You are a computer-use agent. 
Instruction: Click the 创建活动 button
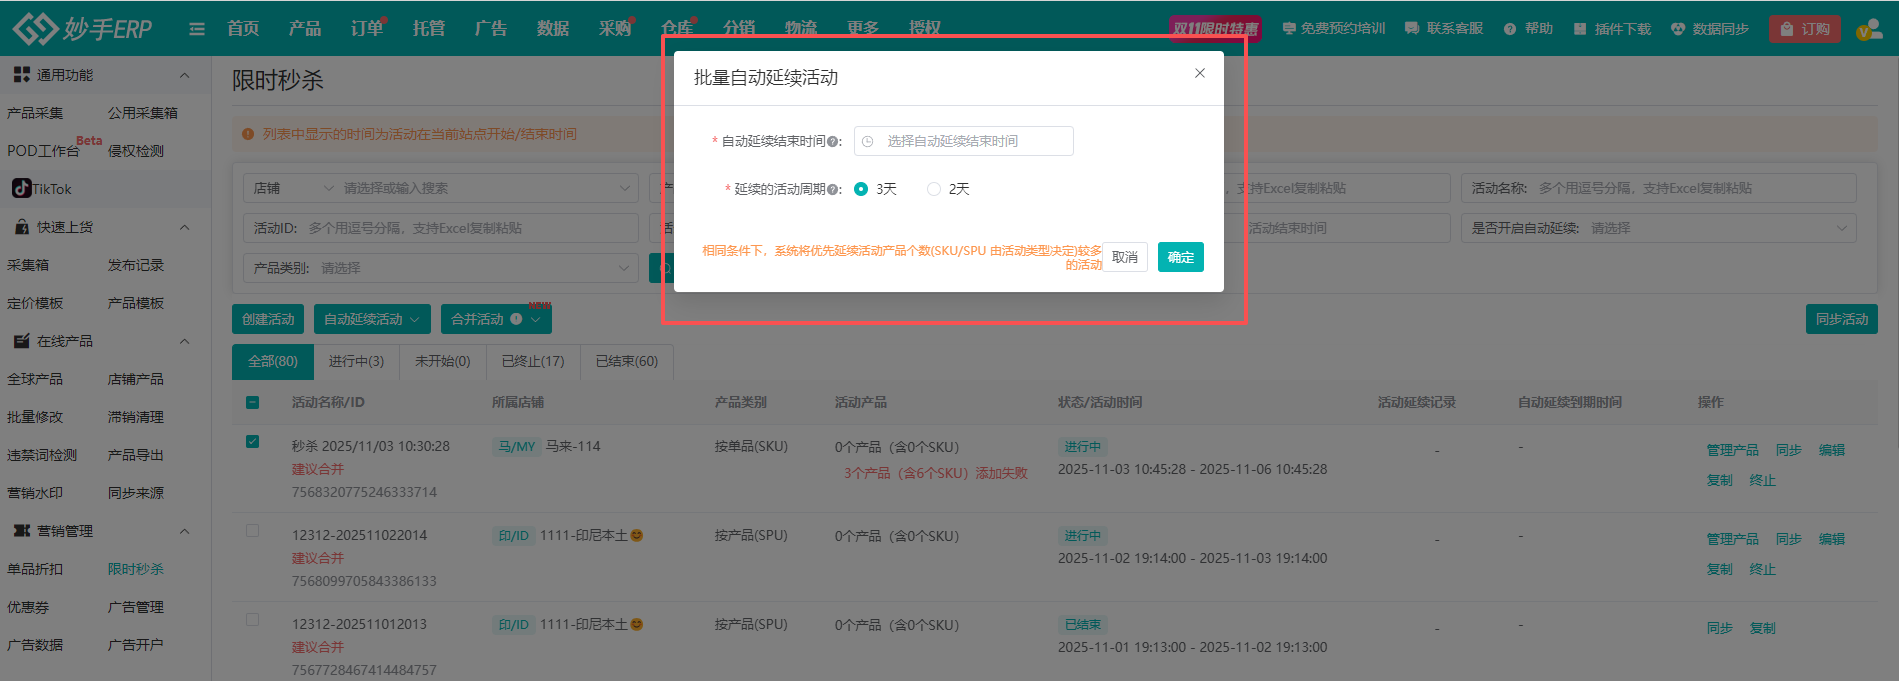click(268, 319)
